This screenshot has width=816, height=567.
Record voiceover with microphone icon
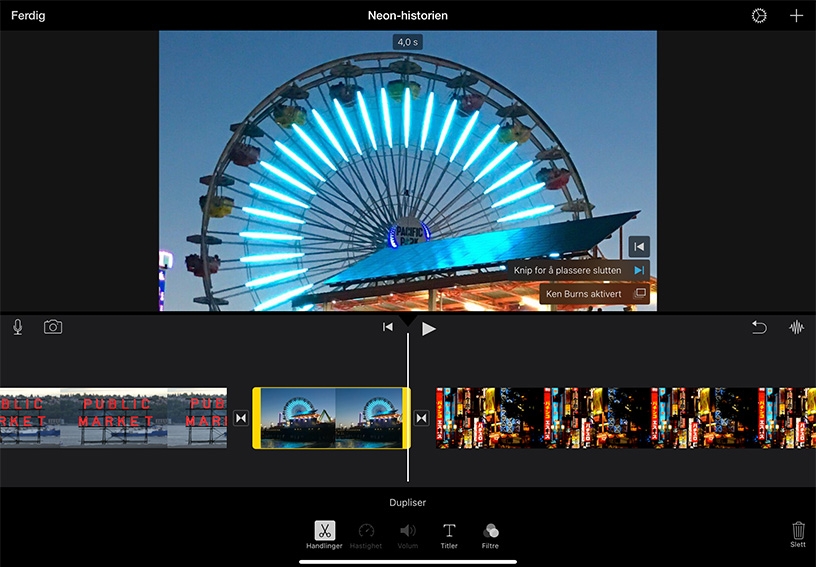(18, 327)
